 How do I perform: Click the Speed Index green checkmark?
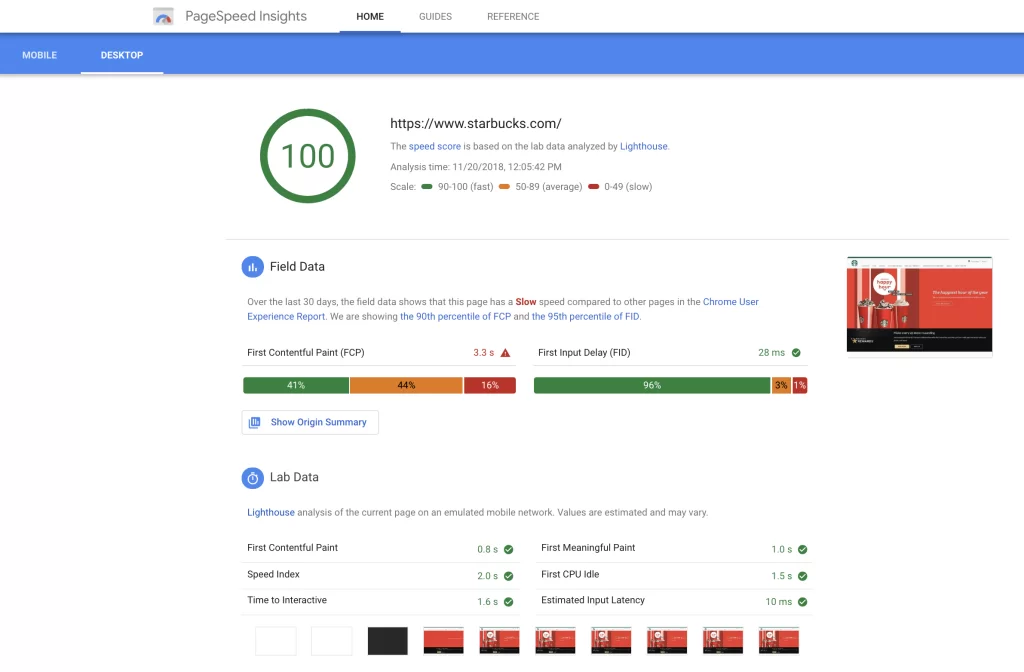pyautogui.click(x=509, y=576)
